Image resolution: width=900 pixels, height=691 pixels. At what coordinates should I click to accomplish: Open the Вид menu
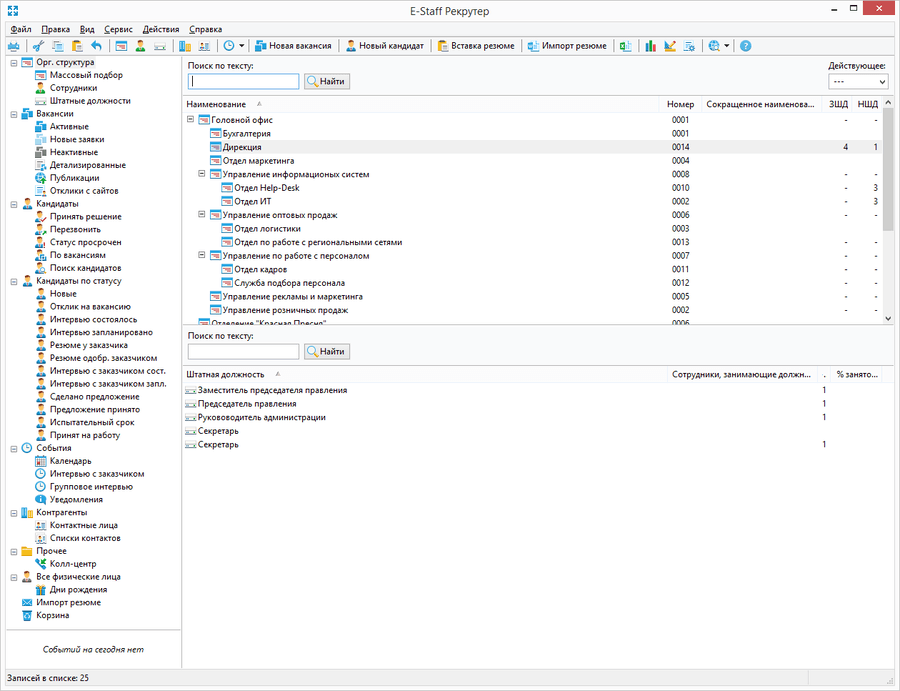coord(87,29)
